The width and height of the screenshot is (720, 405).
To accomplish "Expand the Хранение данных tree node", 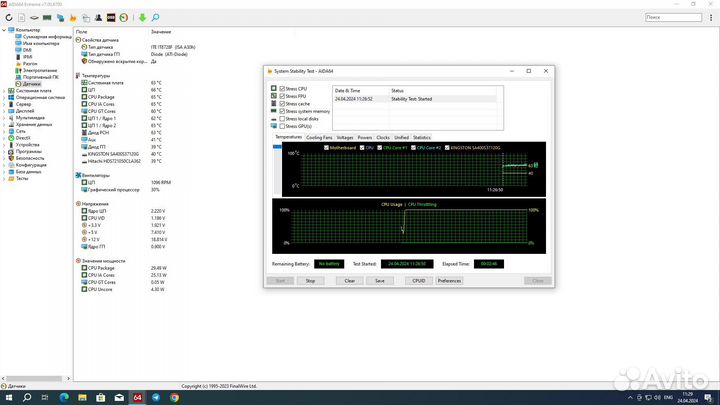I will click(x=4, y=124).
